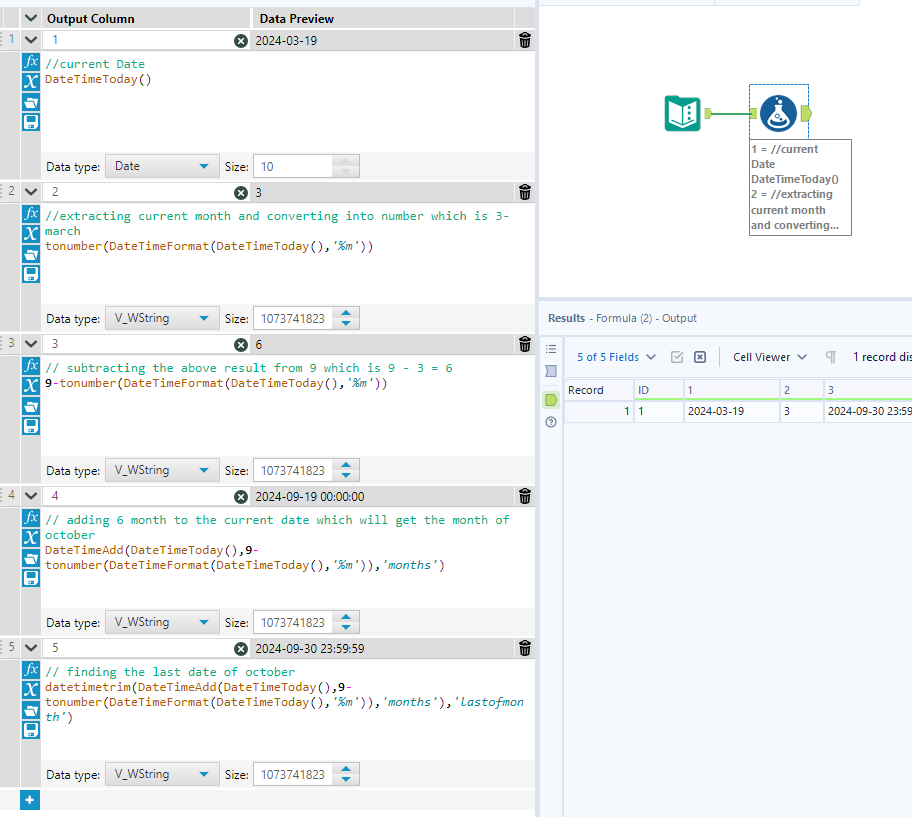Viewport: 912px width, 817px height.
Task: Select the Formula tool on the canvas
Action: pos(779,113)
